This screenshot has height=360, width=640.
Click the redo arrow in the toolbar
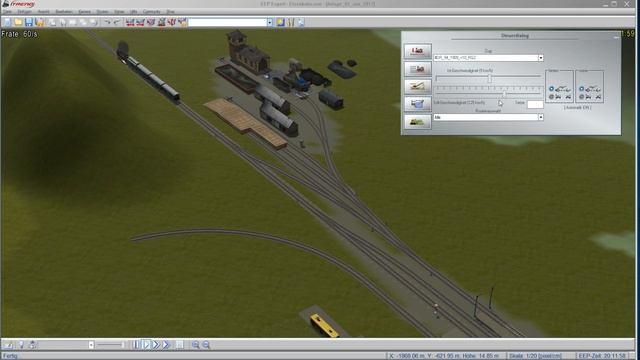click(117, 22)
